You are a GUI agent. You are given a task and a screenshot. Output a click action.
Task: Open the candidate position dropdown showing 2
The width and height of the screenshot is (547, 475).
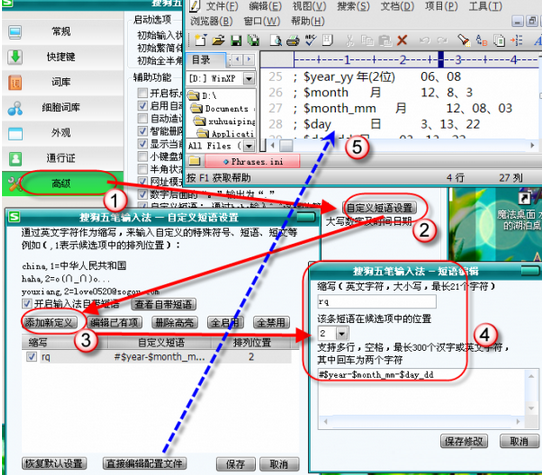[342, 333]
